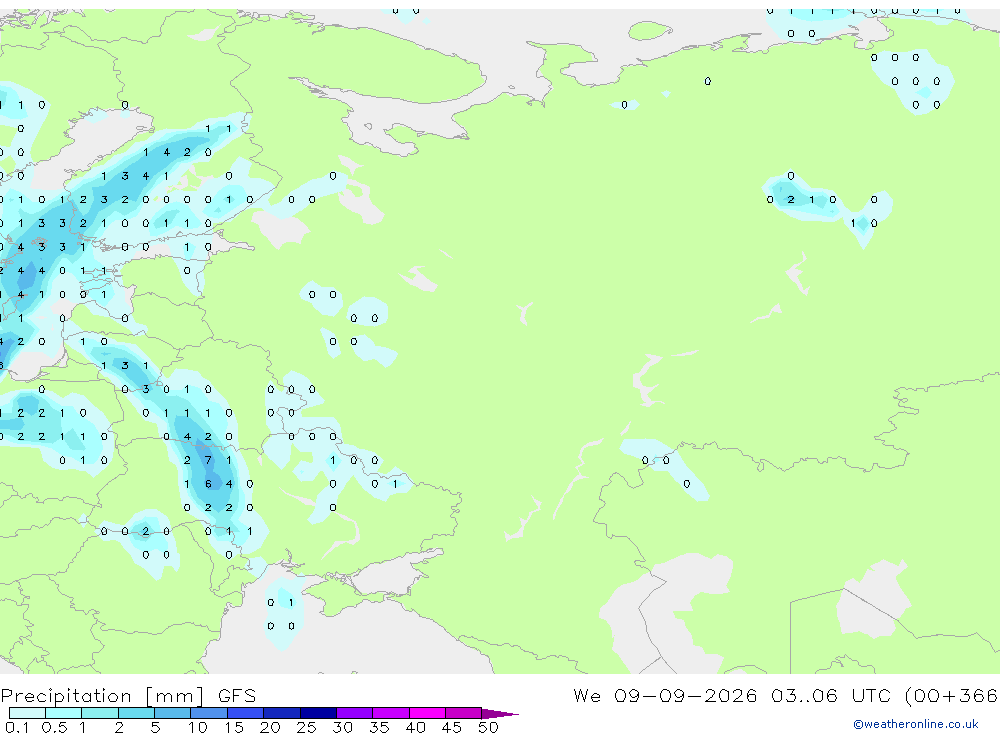1000x733 pixels.
Task: Click the "GFS" model label
Action: (x=237, y=695)
